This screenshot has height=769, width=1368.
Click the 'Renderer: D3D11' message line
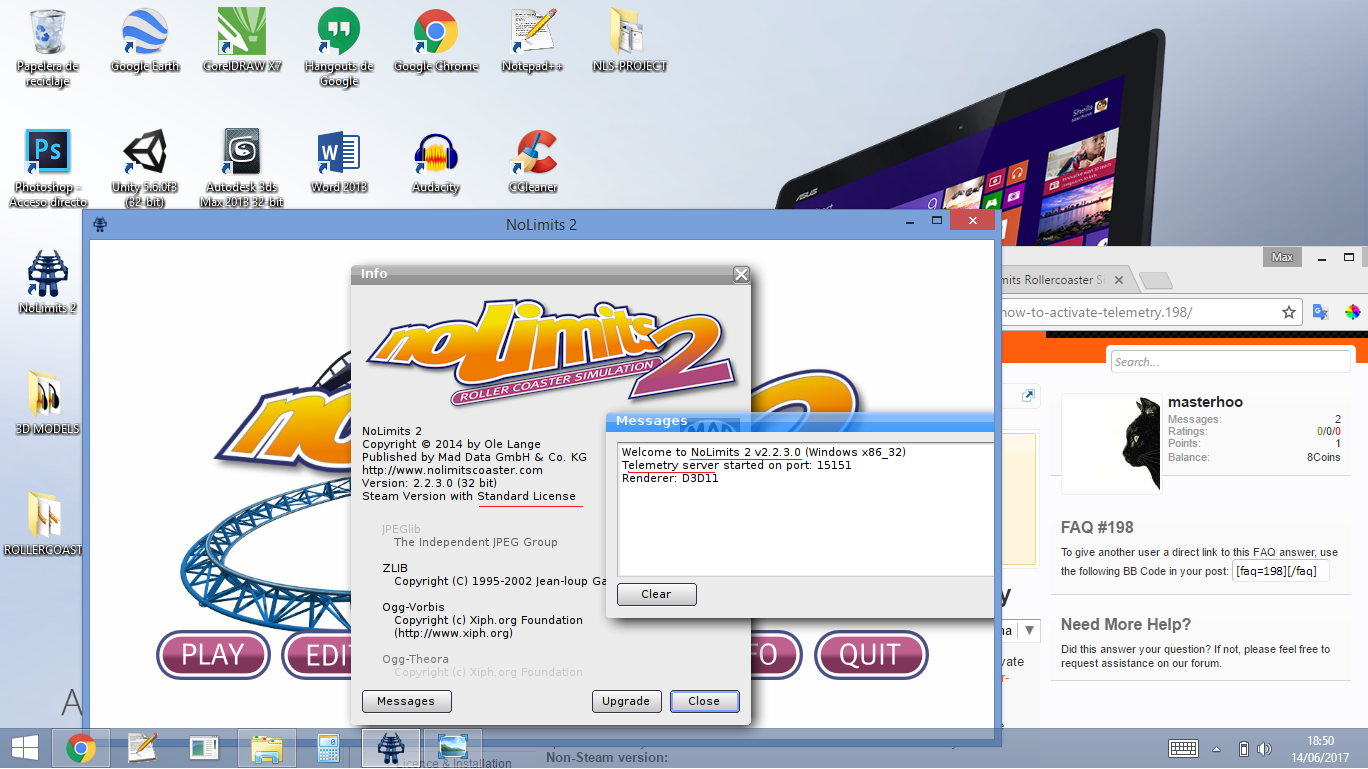tap(670, 478)
